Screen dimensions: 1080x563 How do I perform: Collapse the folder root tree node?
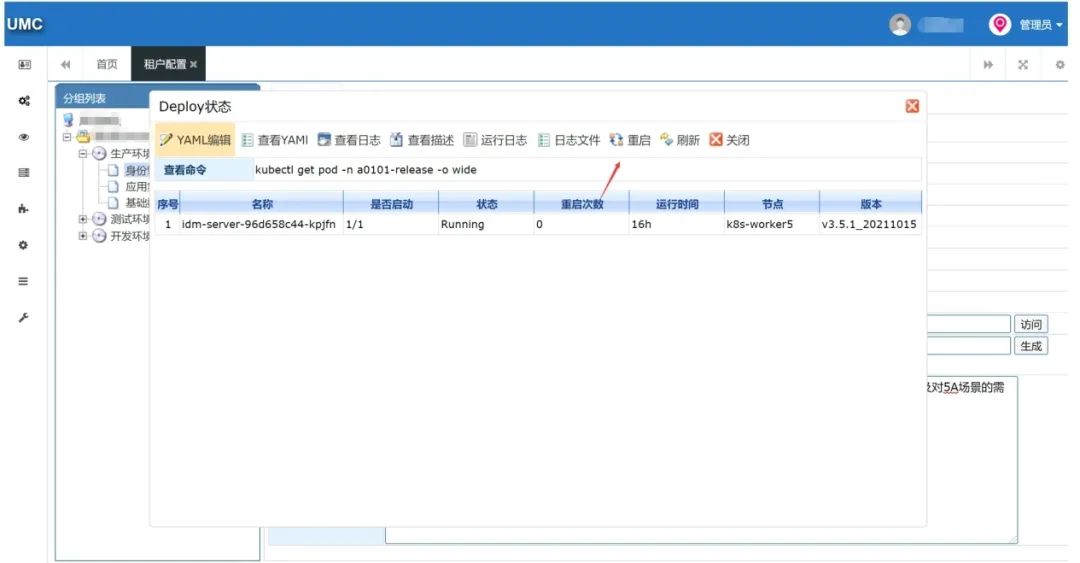tap(67, 136)
